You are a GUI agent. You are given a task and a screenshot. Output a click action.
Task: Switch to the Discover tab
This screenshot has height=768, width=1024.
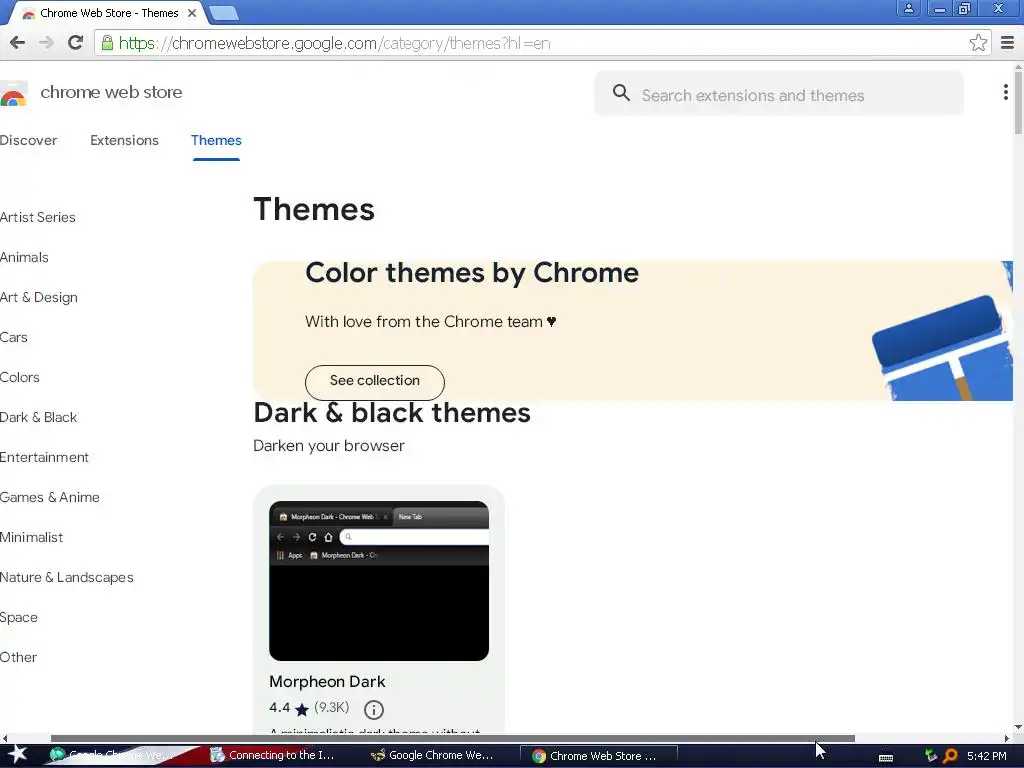click(x=29, y=140)
